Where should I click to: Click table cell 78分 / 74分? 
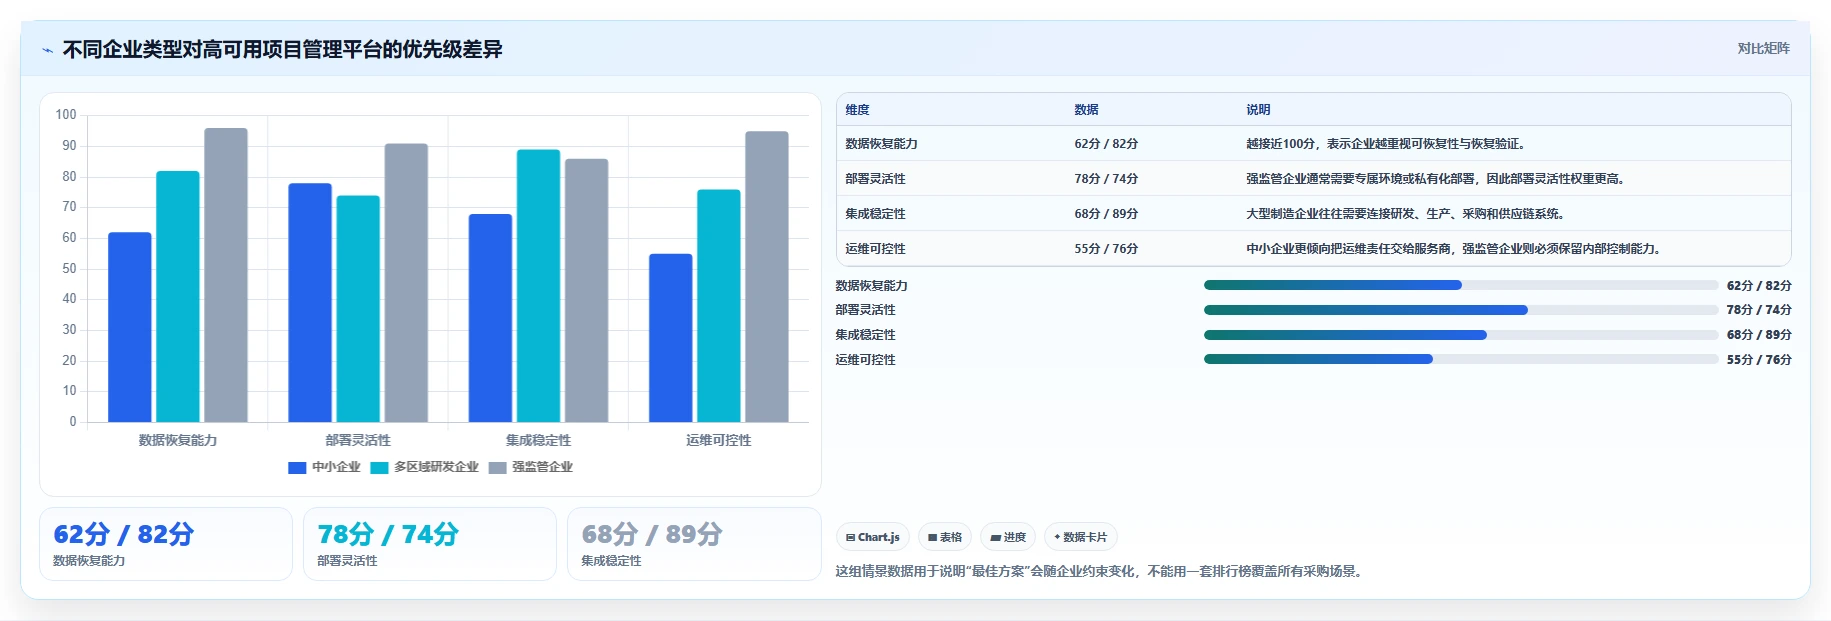pyautogui.click(x=1106, y=179)
